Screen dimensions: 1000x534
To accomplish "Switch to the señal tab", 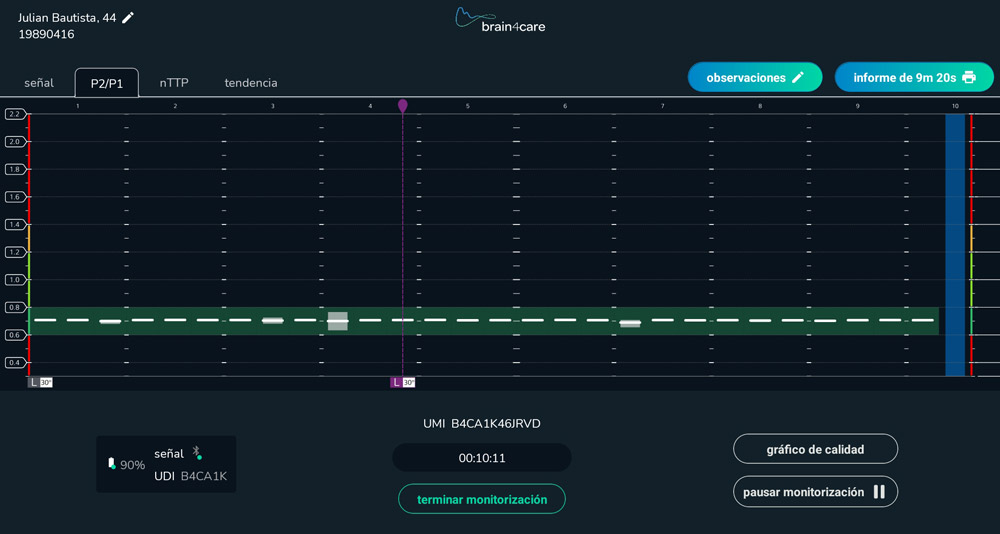I will (x=39, y=83).
